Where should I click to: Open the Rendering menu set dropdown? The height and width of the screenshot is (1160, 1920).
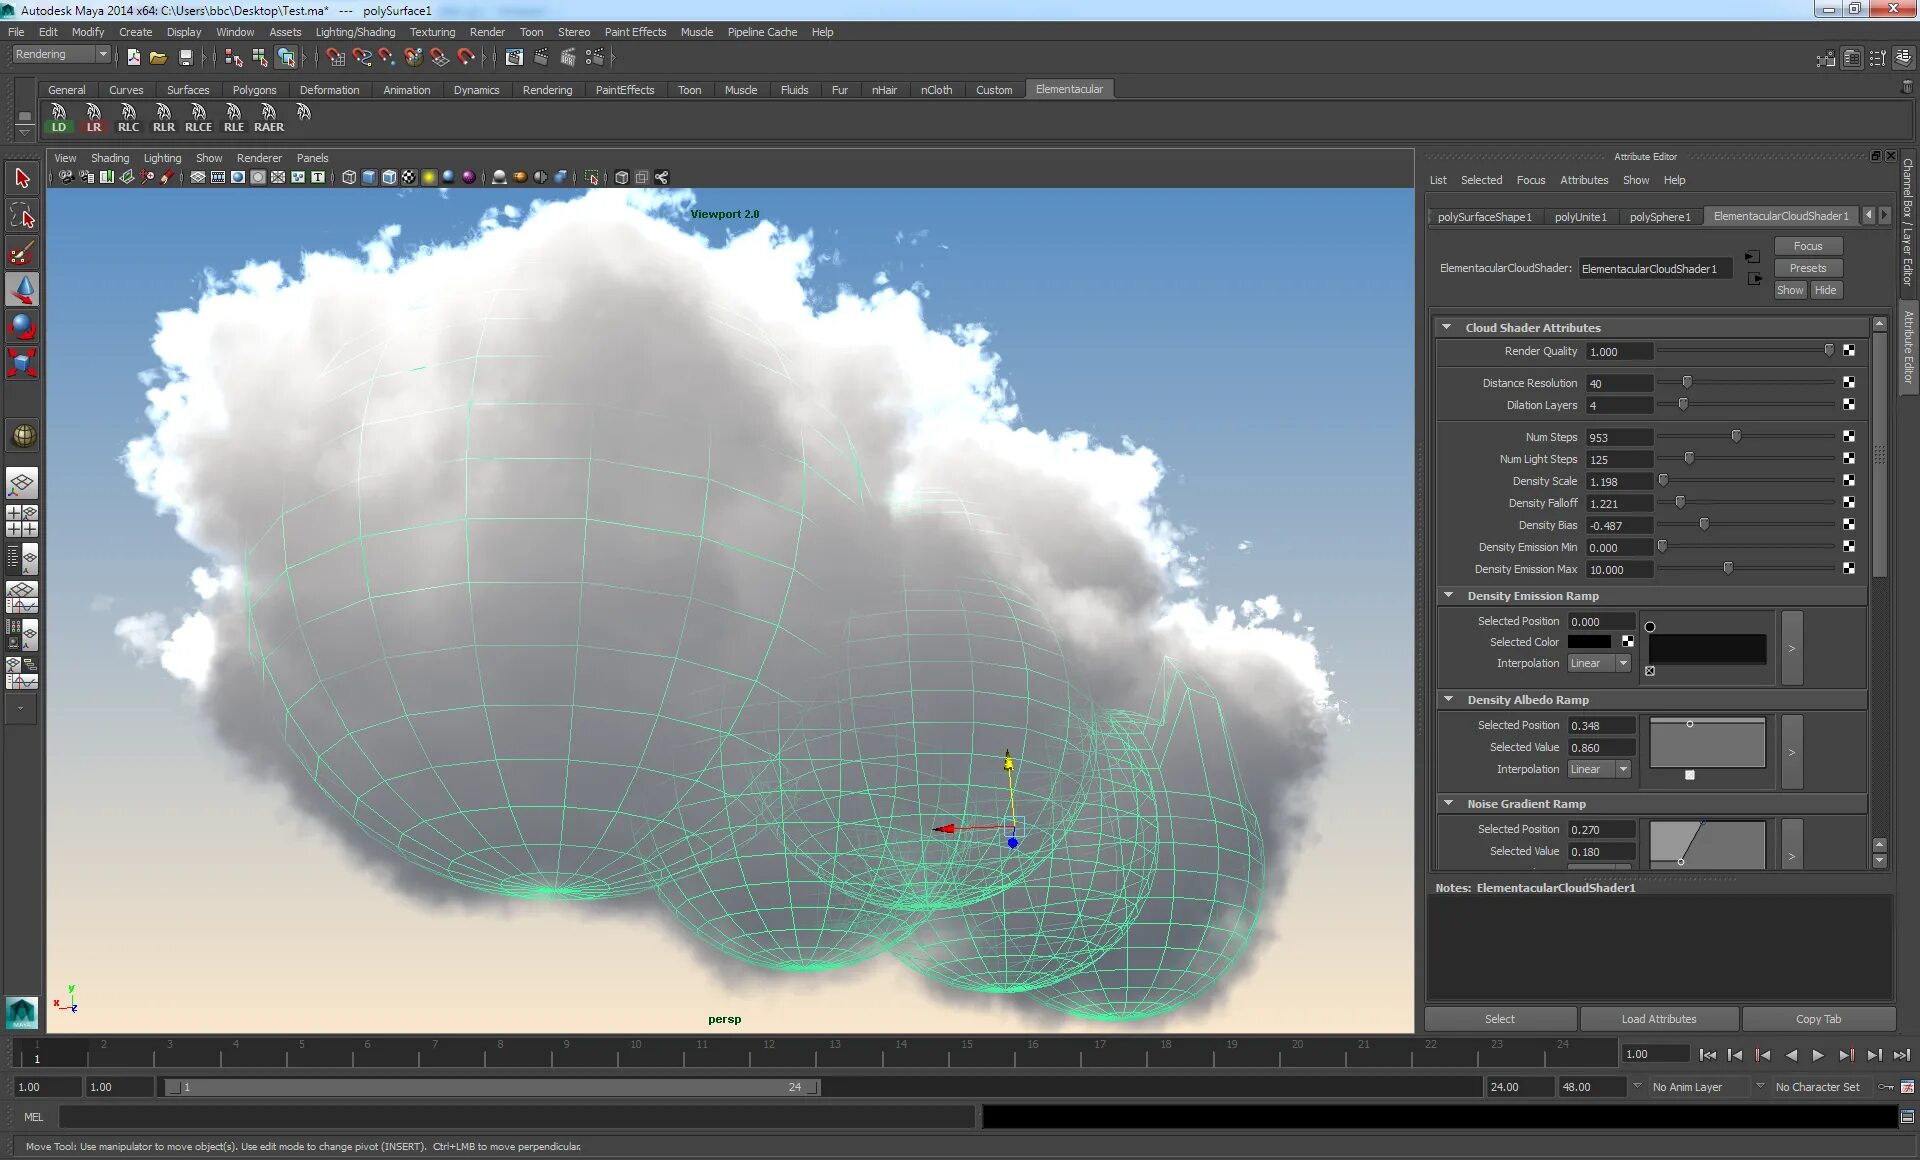click(x=102, y=55)
